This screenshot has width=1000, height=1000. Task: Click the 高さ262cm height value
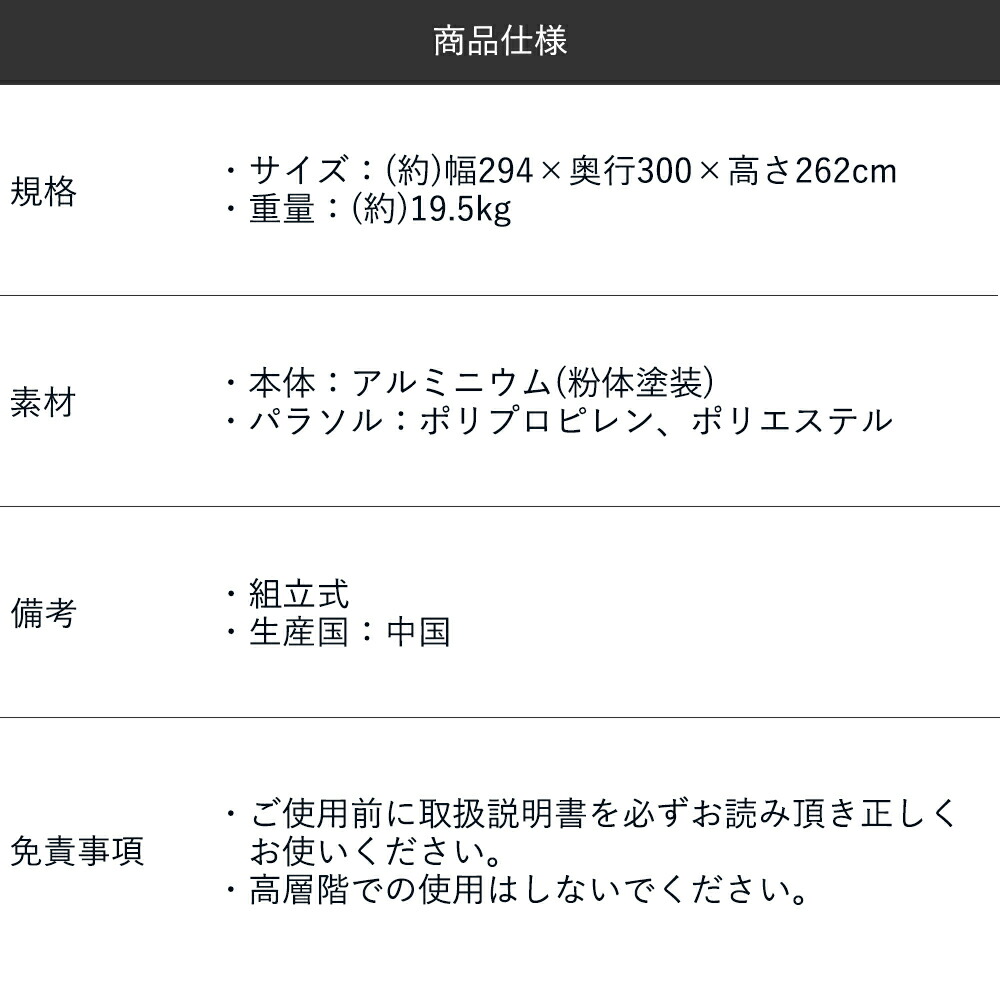pyautogui.click(x=812, y=171)
